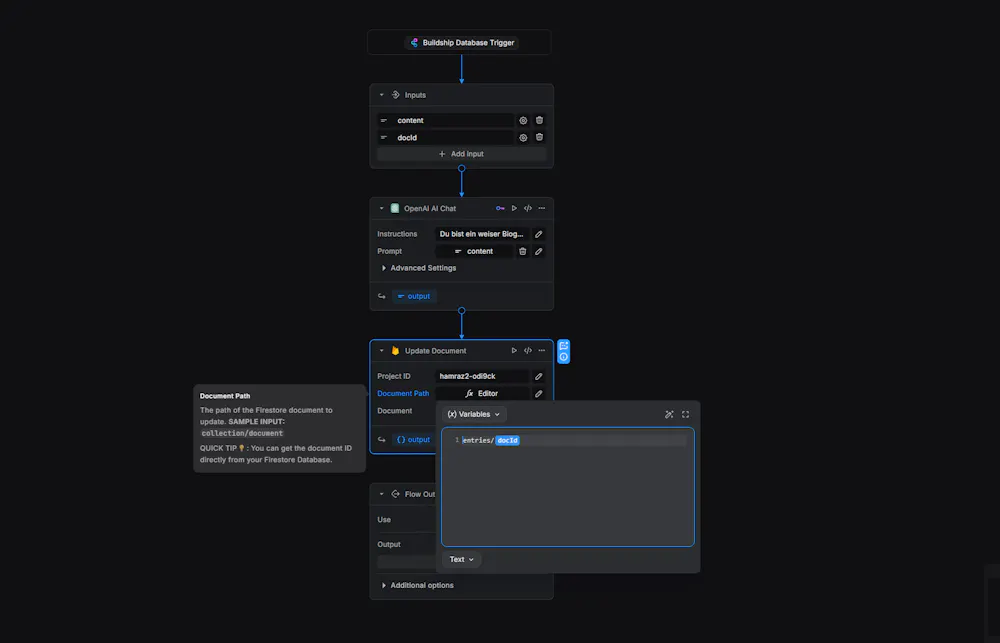
Task: Click the OpenAI logo on the chat node
Action: click(395, 208)
